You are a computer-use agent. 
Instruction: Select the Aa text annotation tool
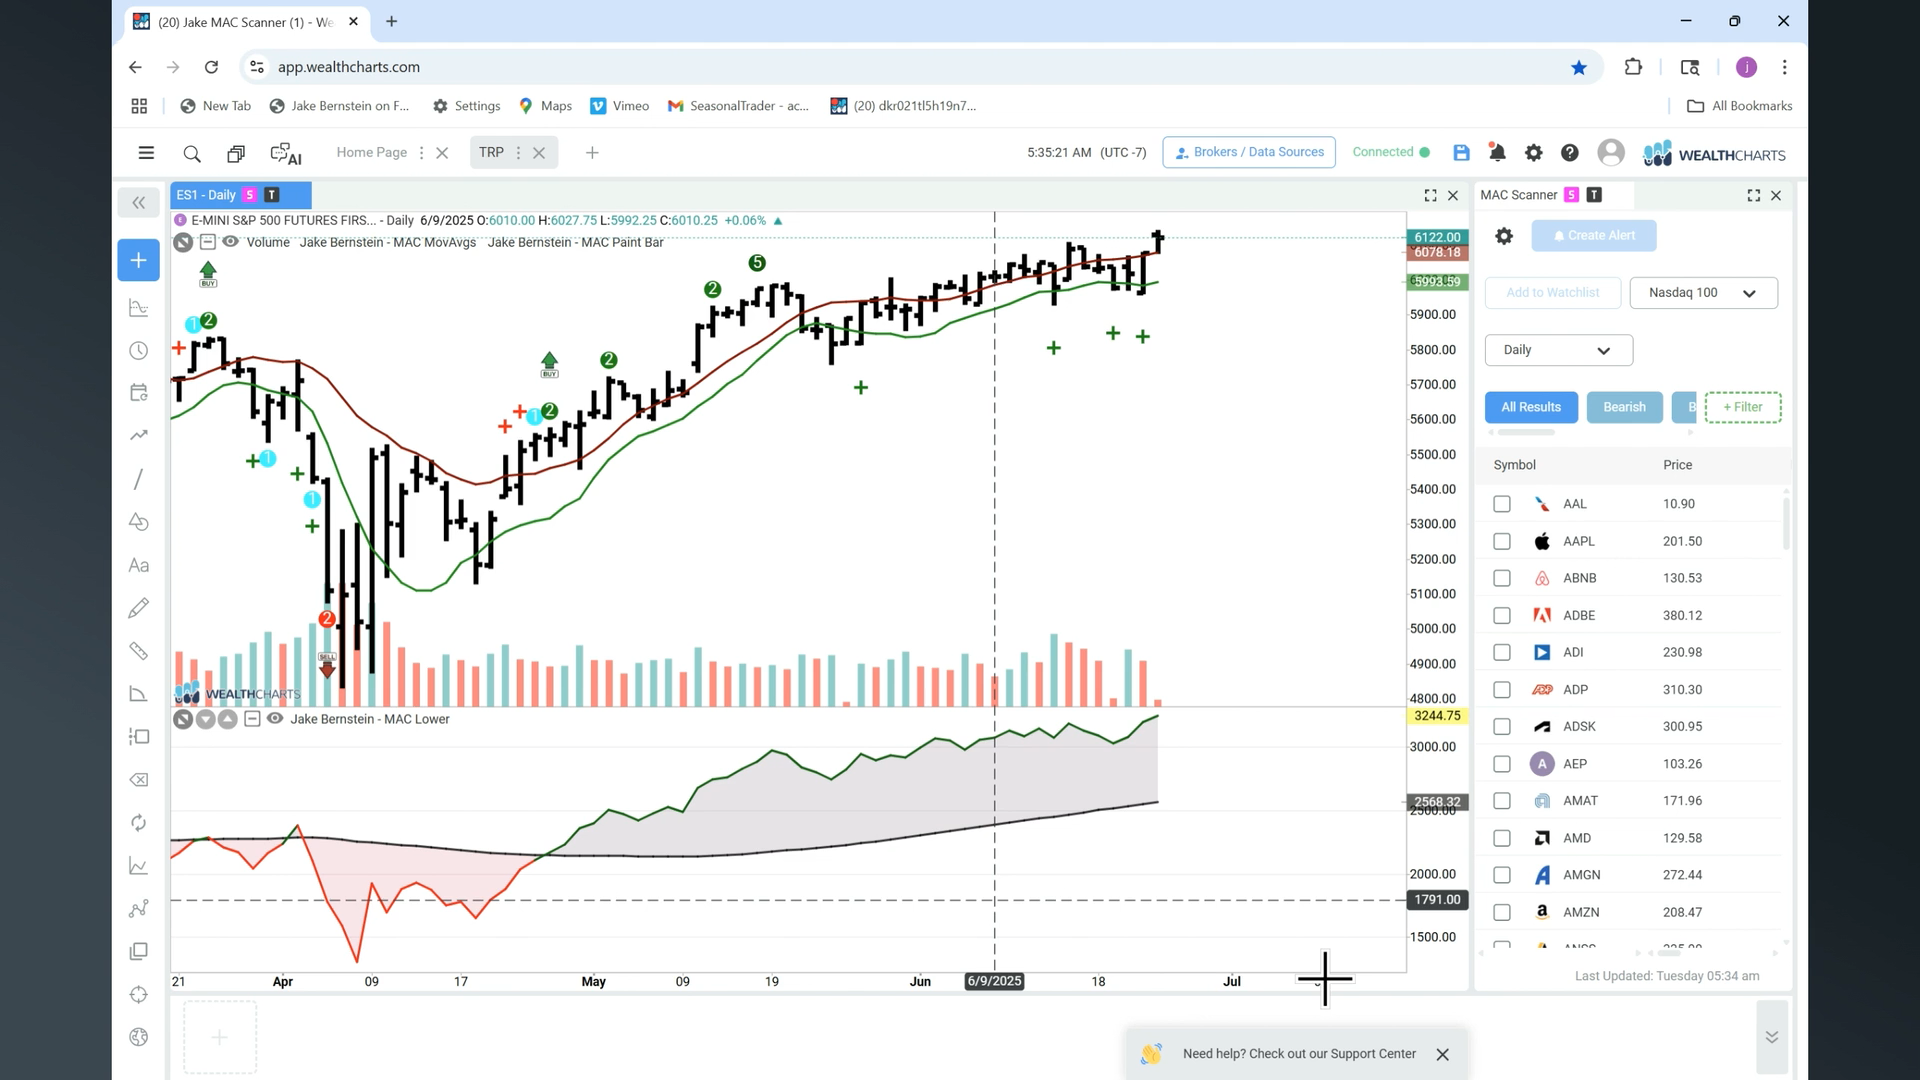139,565
